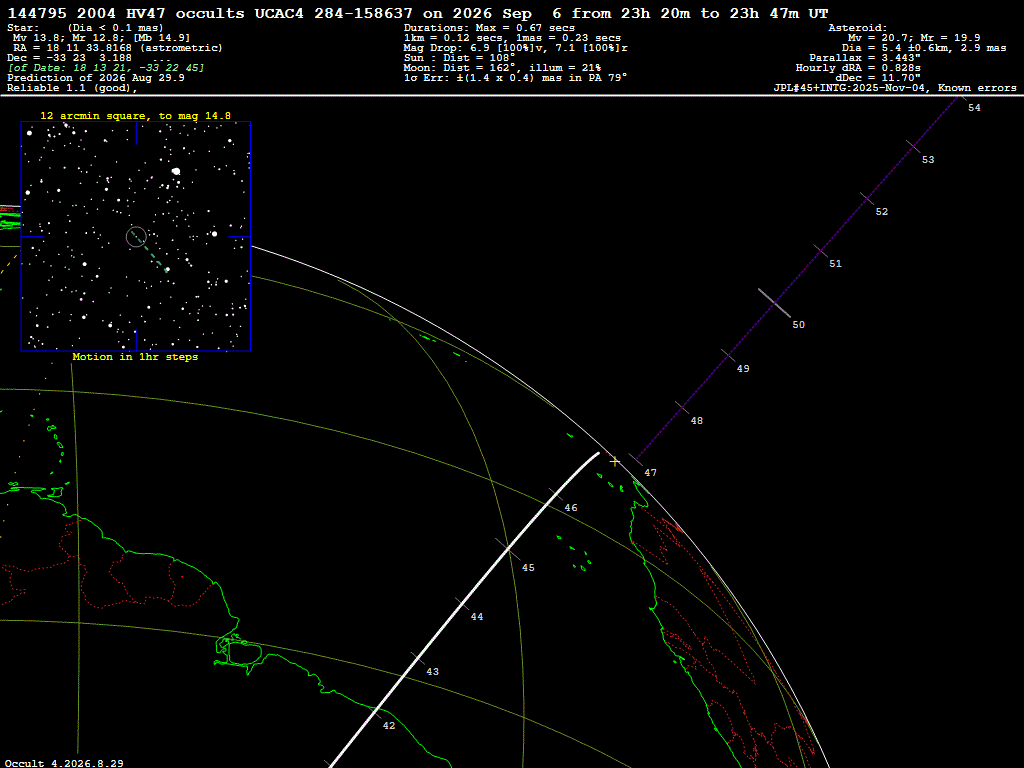
Task: Click the green asteroid motion dashes in the chart
Action: 151,251
